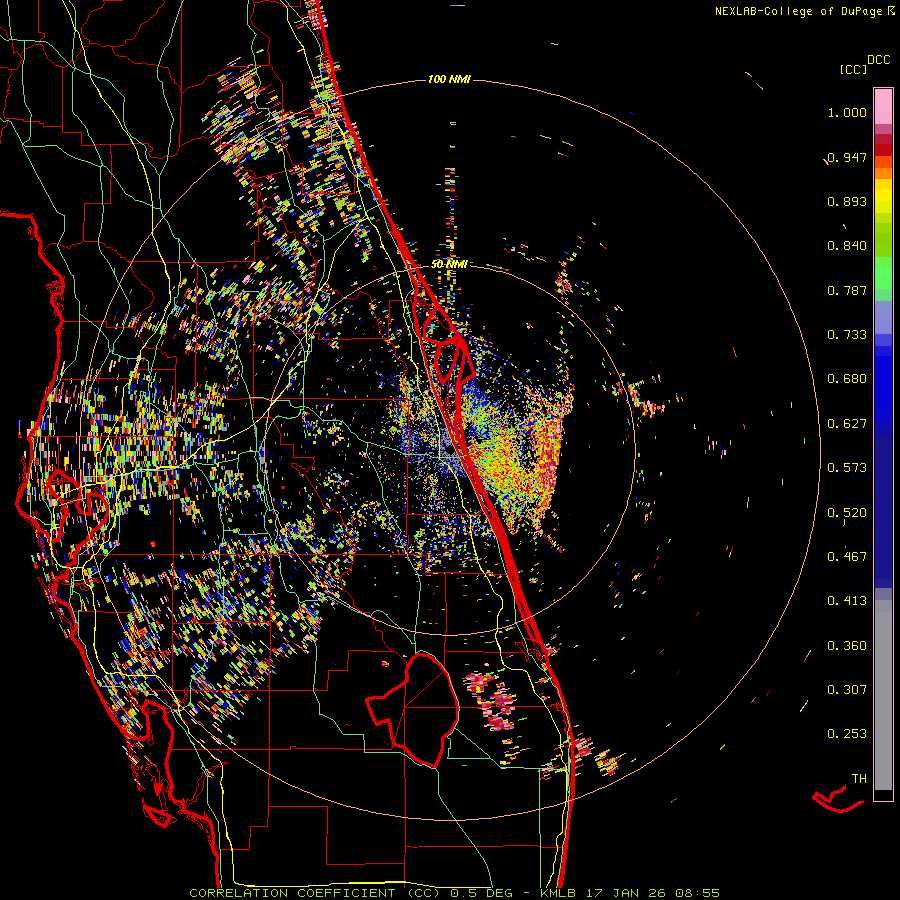Click the 100 NMI range ring label

click(449, 79)
